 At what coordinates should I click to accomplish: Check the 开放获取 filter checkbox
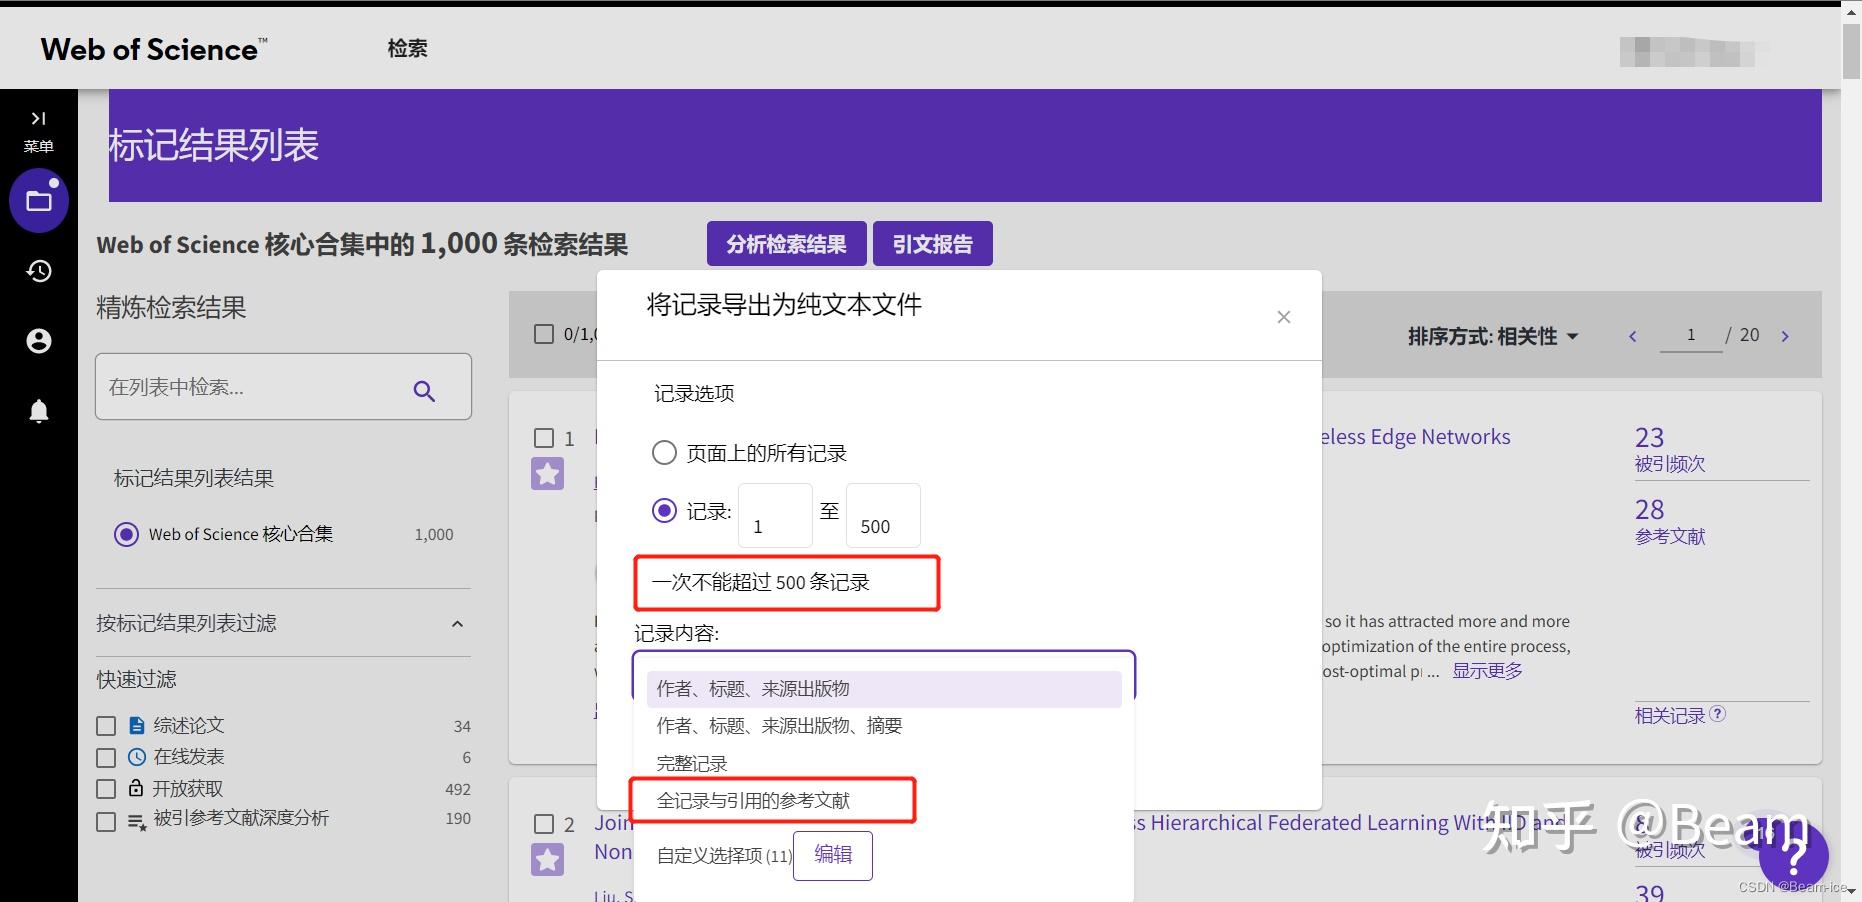pos(107,788)
